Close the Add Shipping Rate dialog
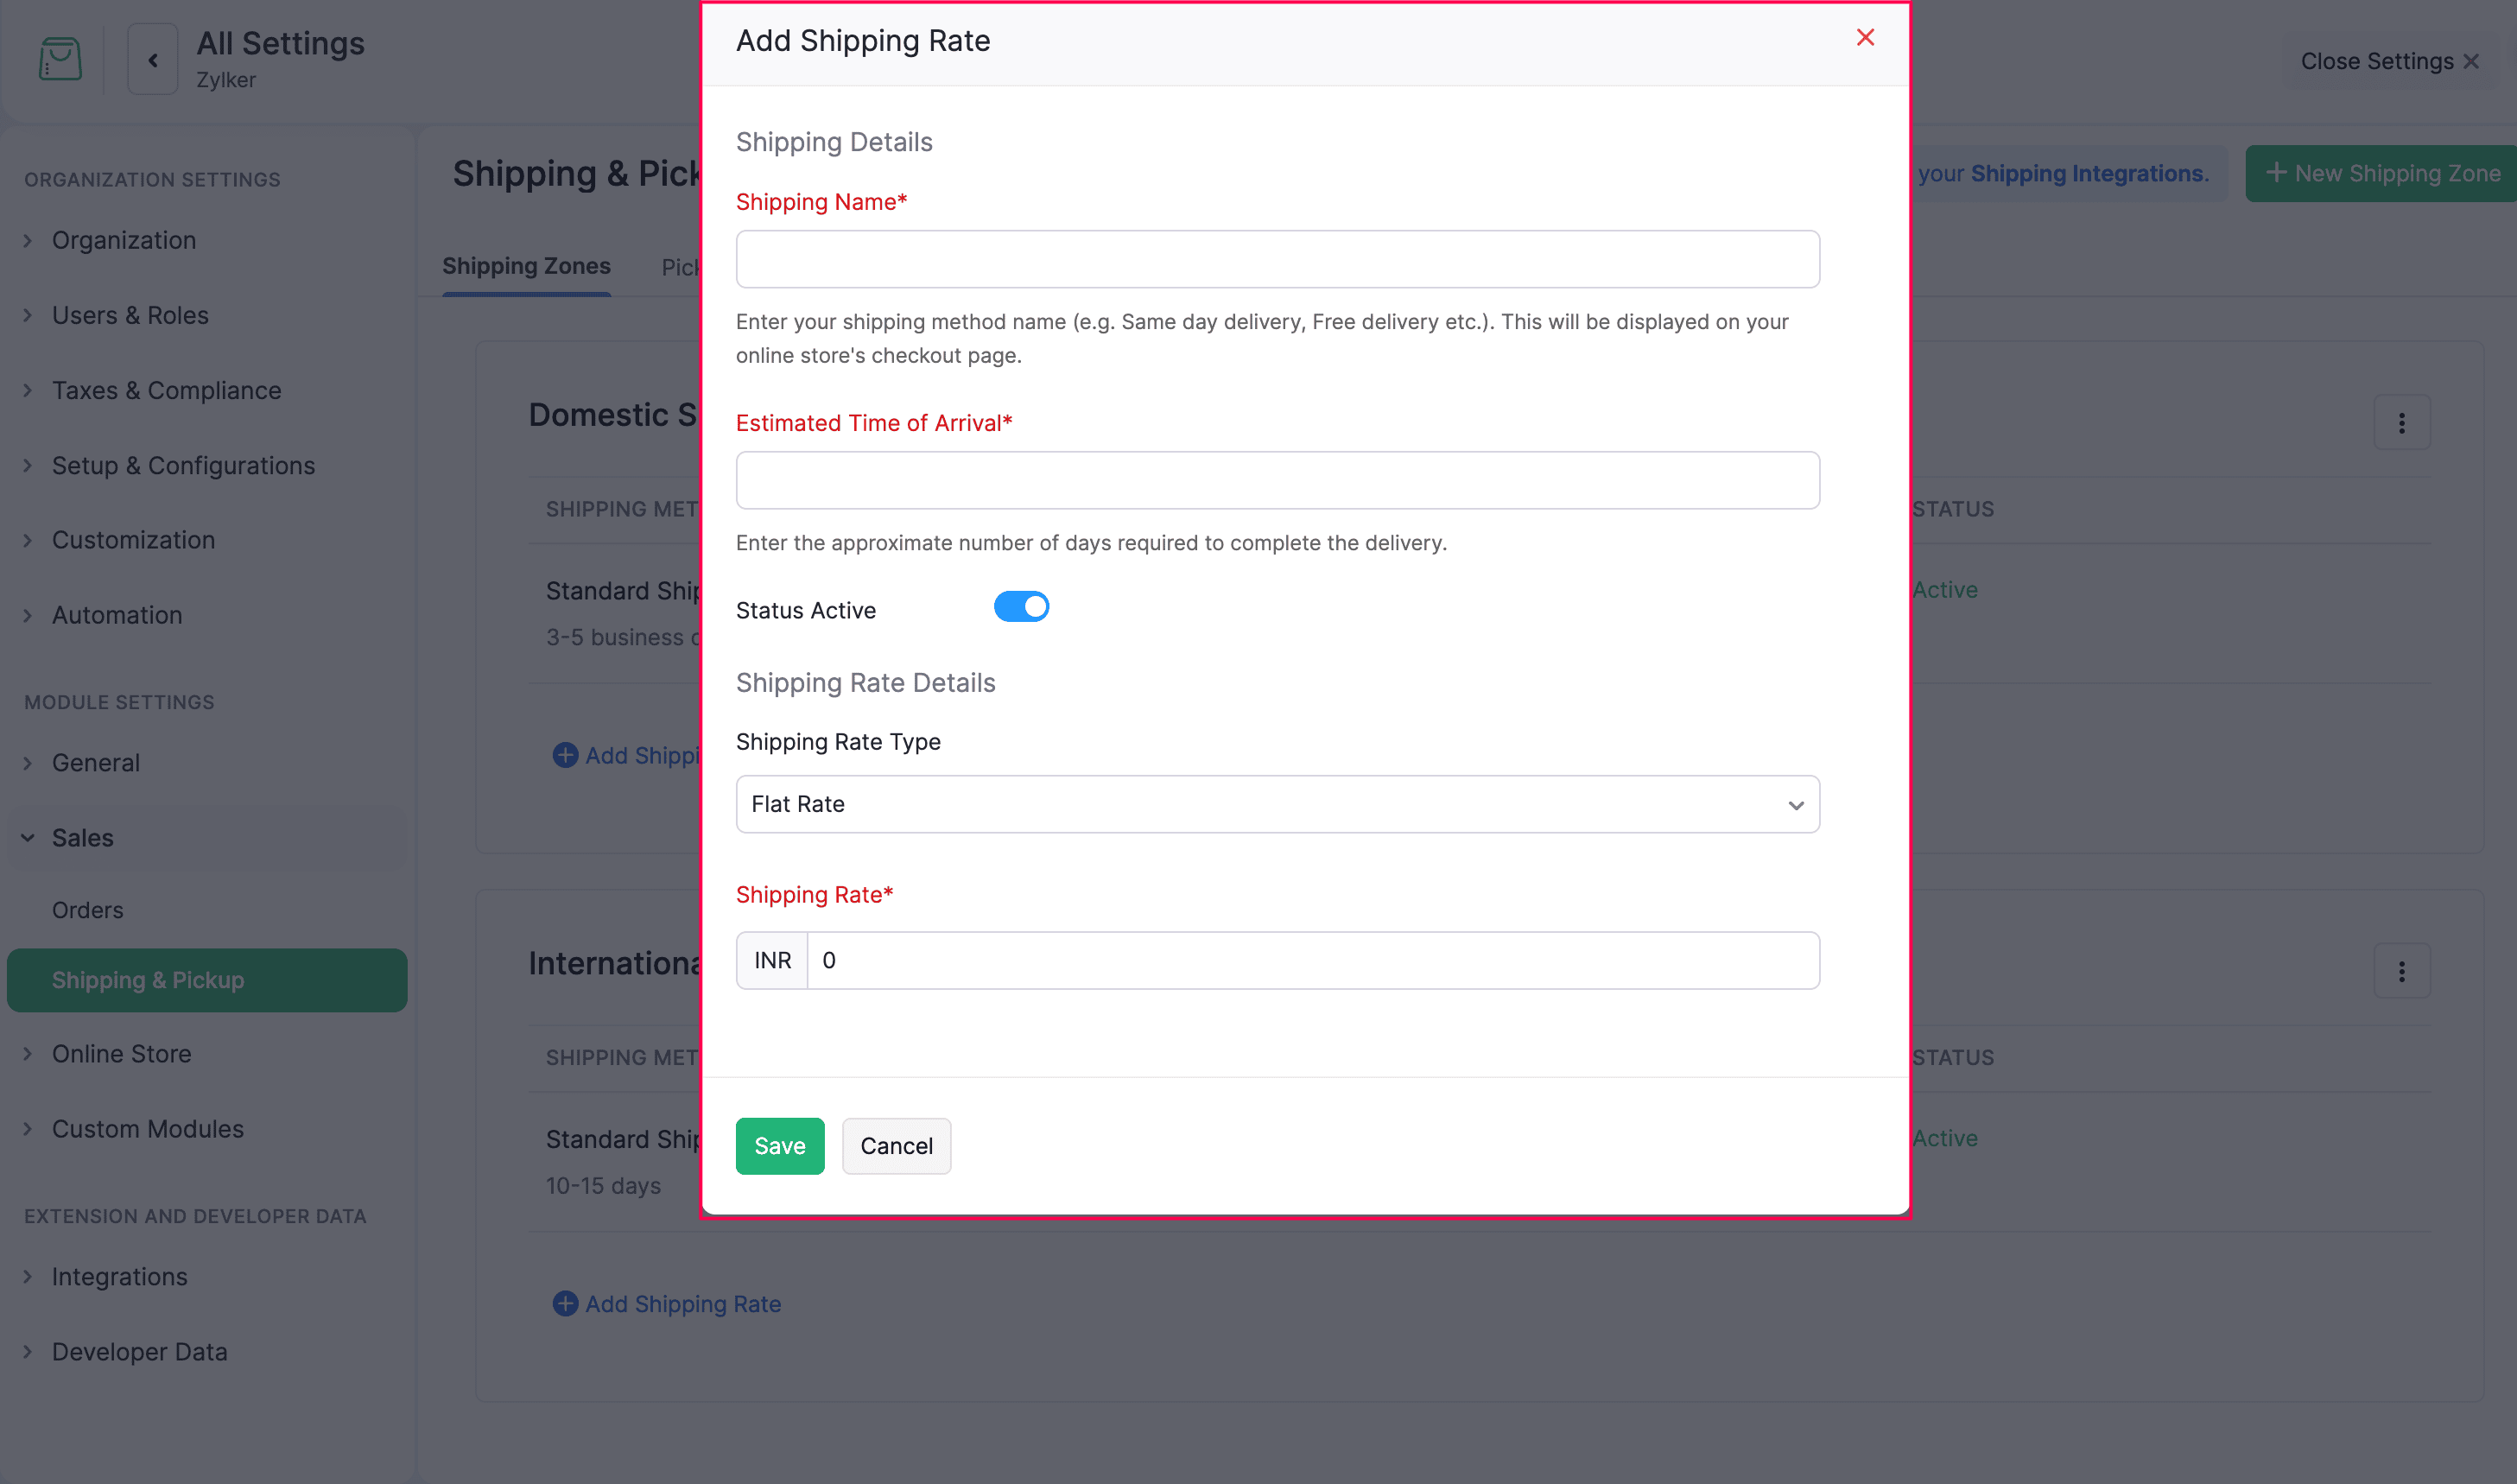This screenshot has width=2517, height=1484. pos(1865,38)
